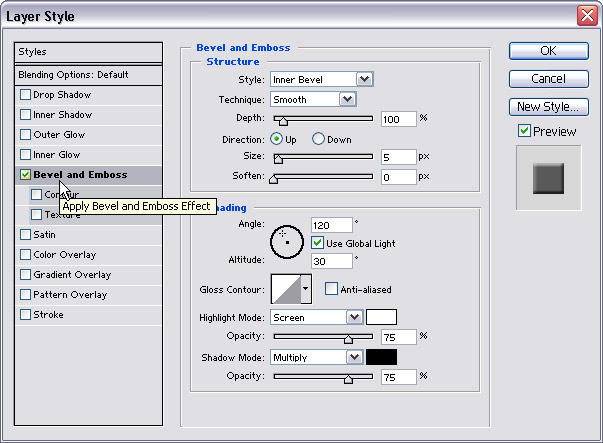Viewport: 603px width, 443px height.
Task: Enable the Inner Shadow checkbox
Action: [x=25, y=115]
